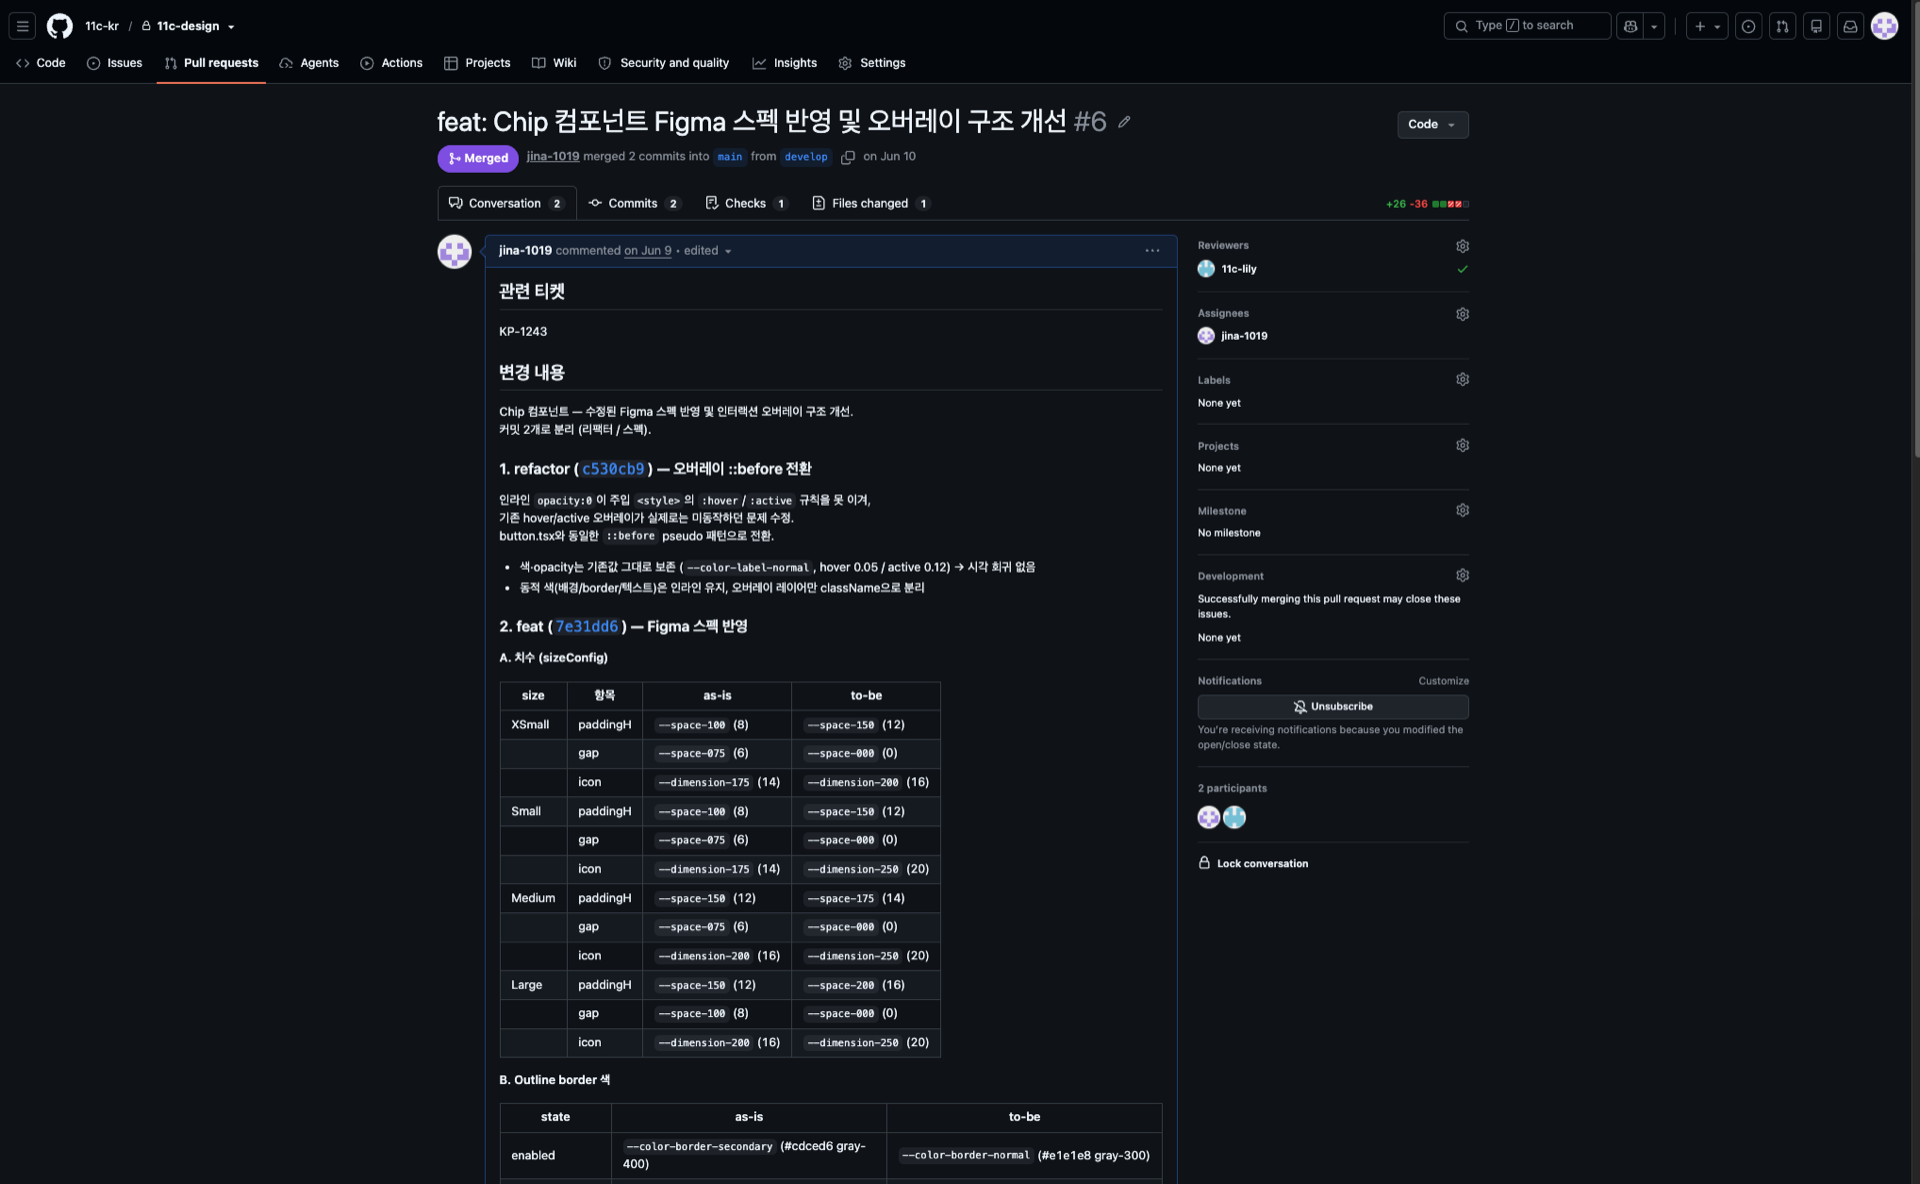Click 11c-kr organization breadcrumb

pyautogui.click(x=102, y=26)
